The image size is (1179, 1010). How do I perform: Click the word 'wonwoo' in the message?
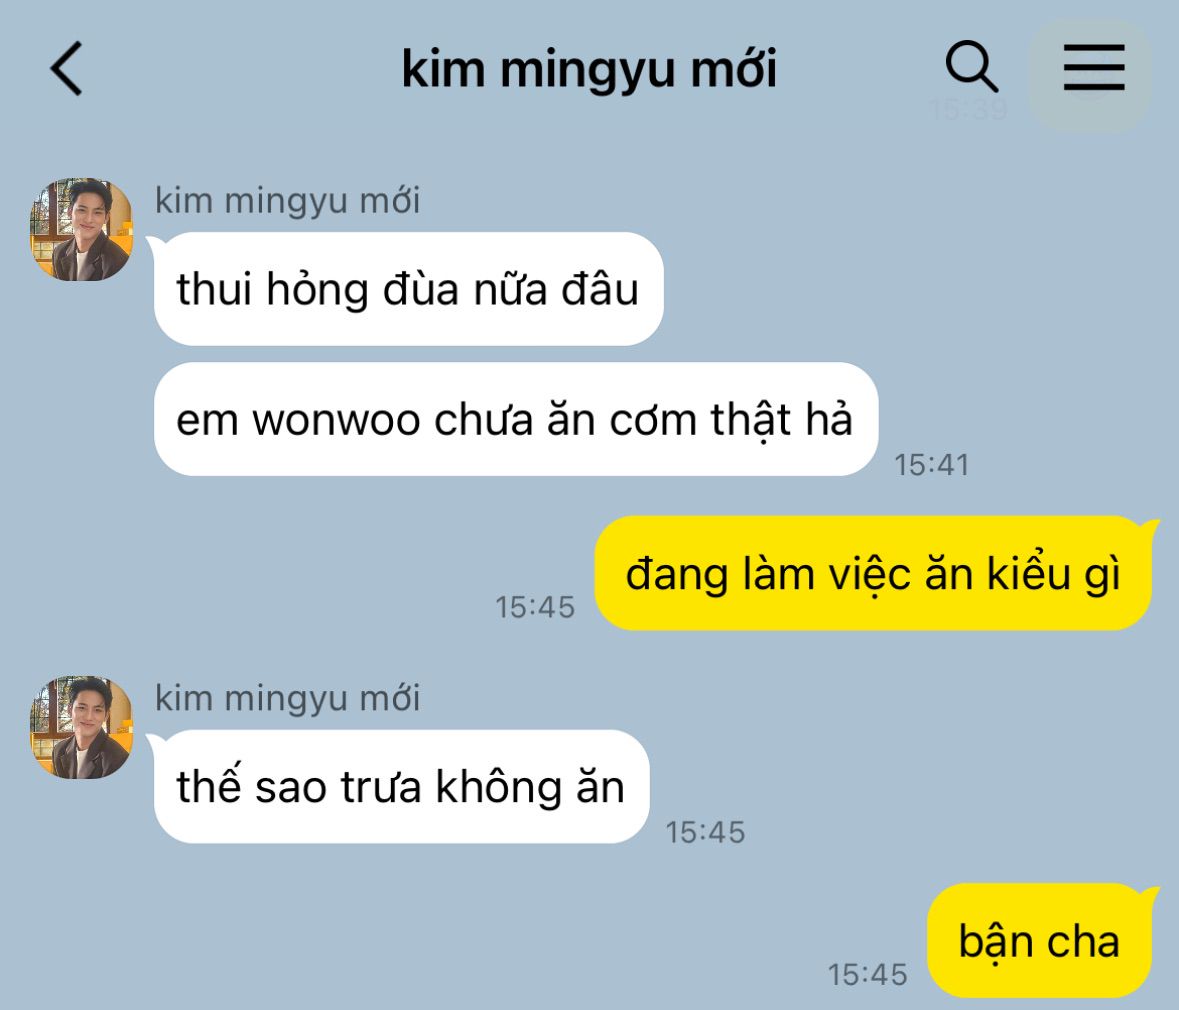point(336,420)
